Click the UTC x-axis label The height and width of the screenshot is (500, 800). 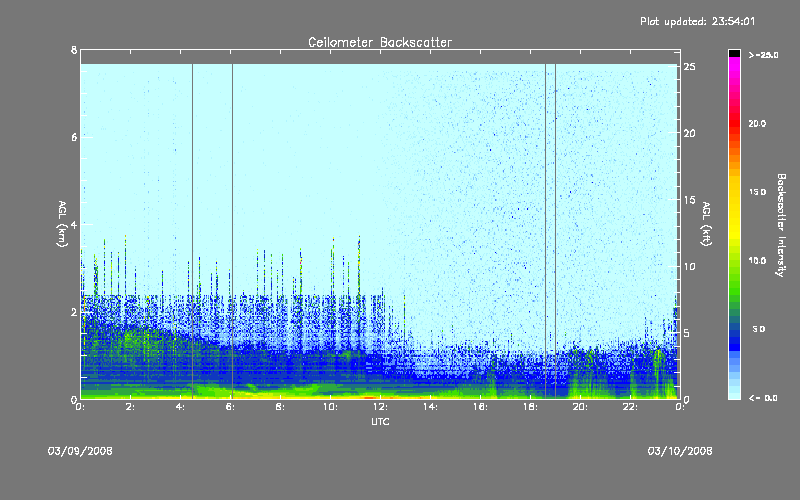pyautogui.click(x=380, y=422)
